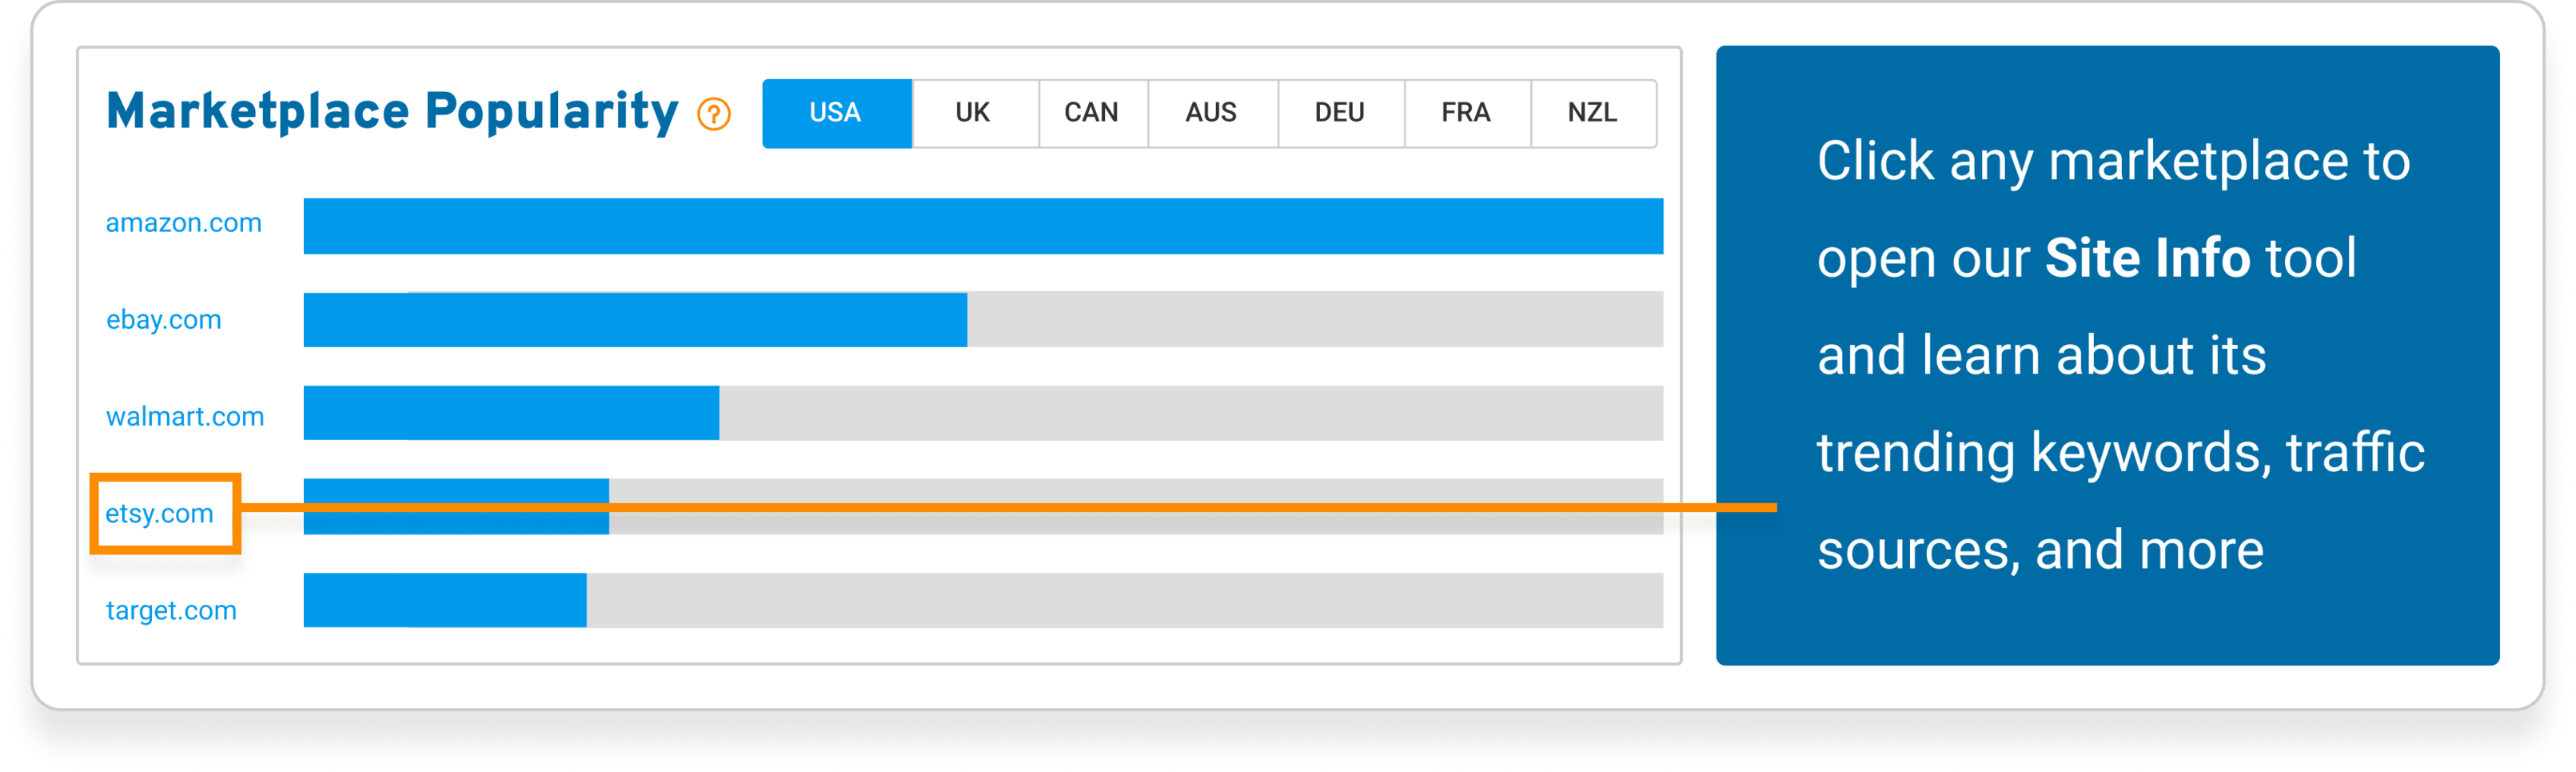Click the etsy.com popularity bar
Image resolution: width=2576 pixels, height=772 pixels.
983,507
